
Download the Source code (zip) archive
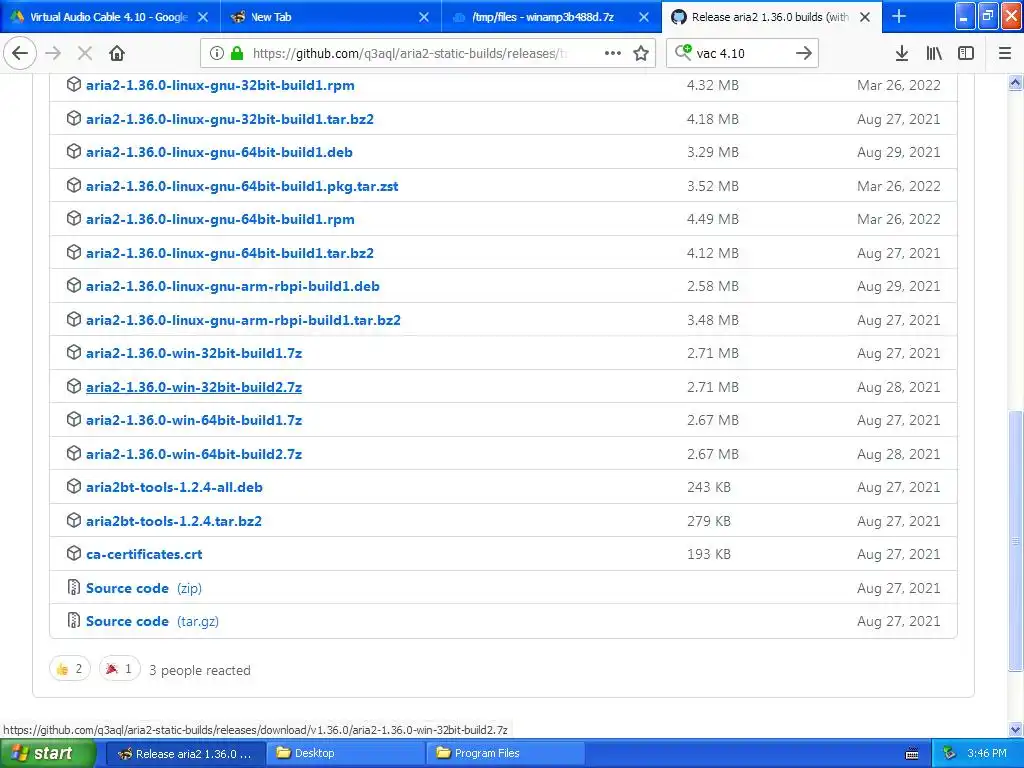tap(144, 588)
